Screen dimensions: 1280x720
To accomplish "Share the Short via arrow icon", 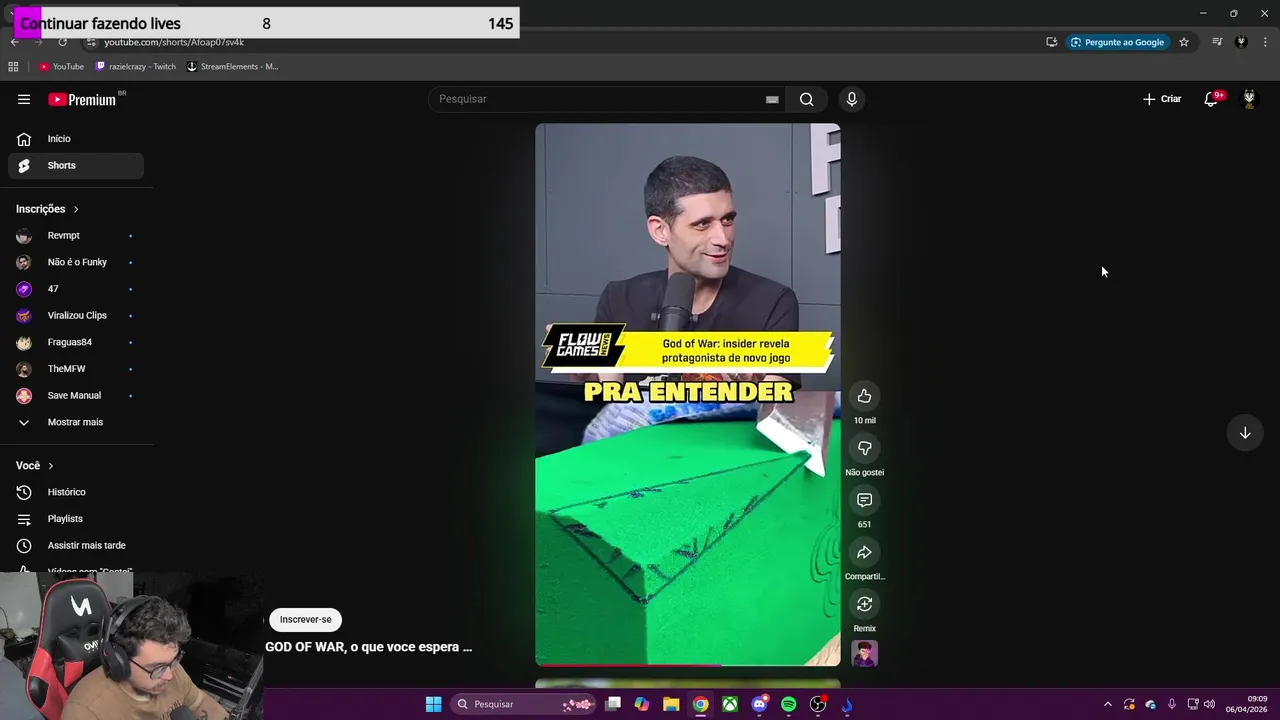I will (864, 552).
